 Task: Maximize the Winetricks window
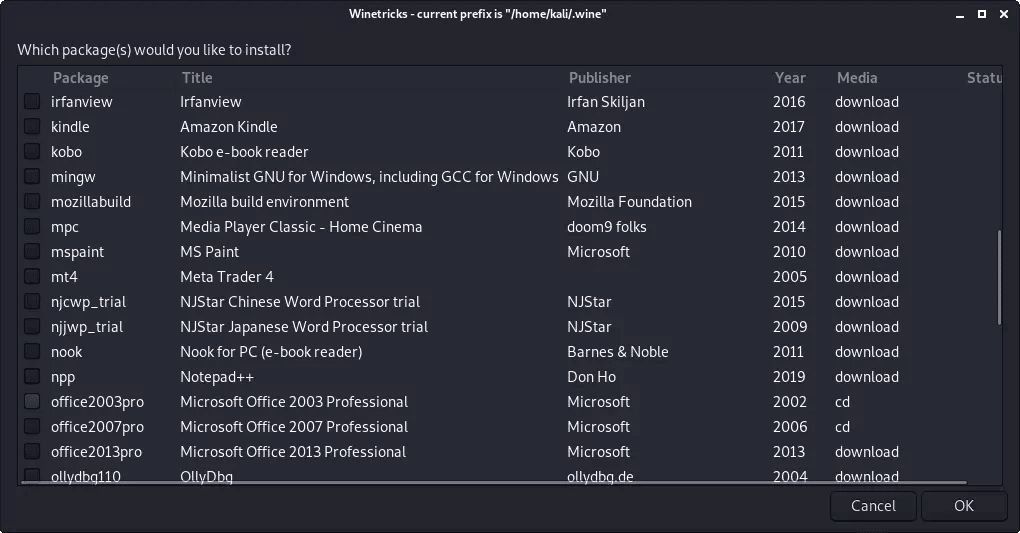[x=982, y=14]
